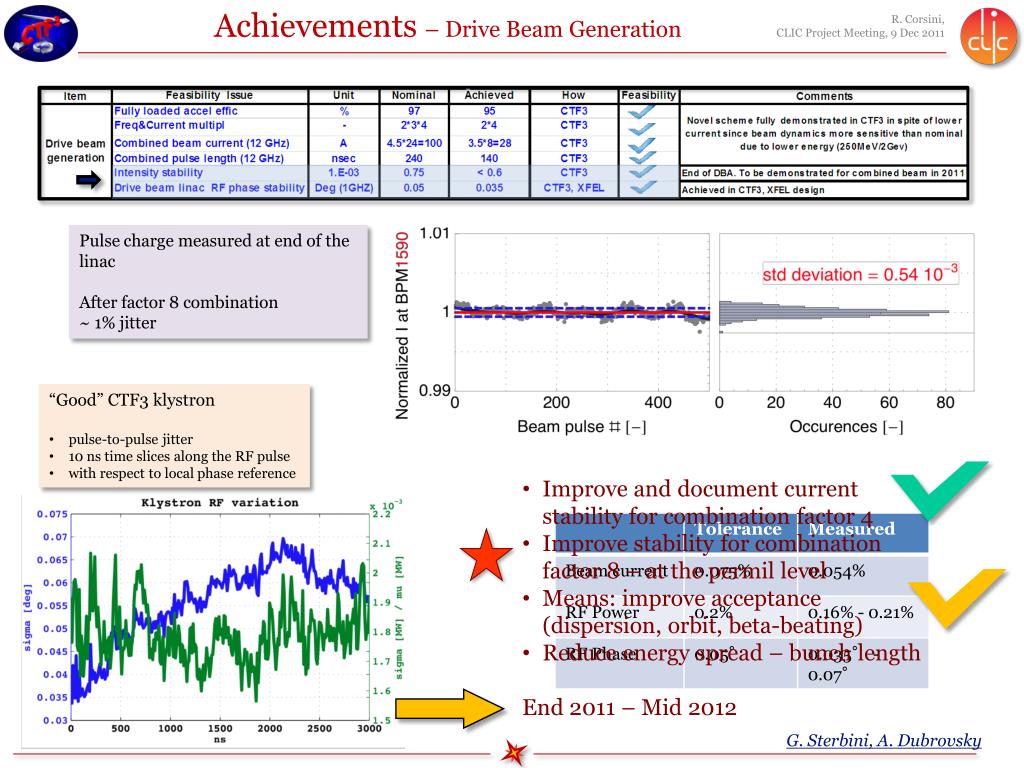Click the '< 0.6' achieved value
The height and width of the screenshot is (768, 1024).
click(x=489, y=172)
